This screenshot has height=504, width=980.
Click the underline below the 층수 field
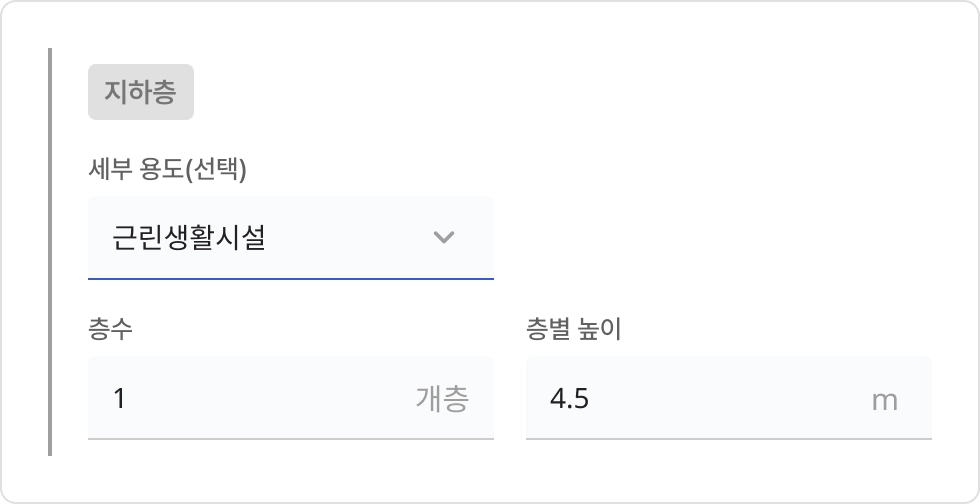[290, 438]
